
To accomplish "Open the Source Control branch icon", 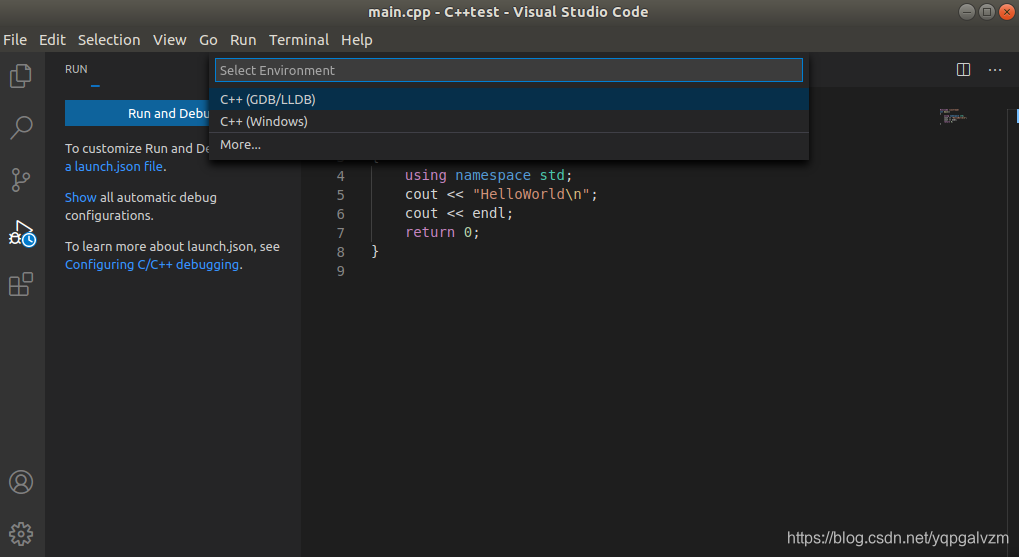I will click(21, 180).
